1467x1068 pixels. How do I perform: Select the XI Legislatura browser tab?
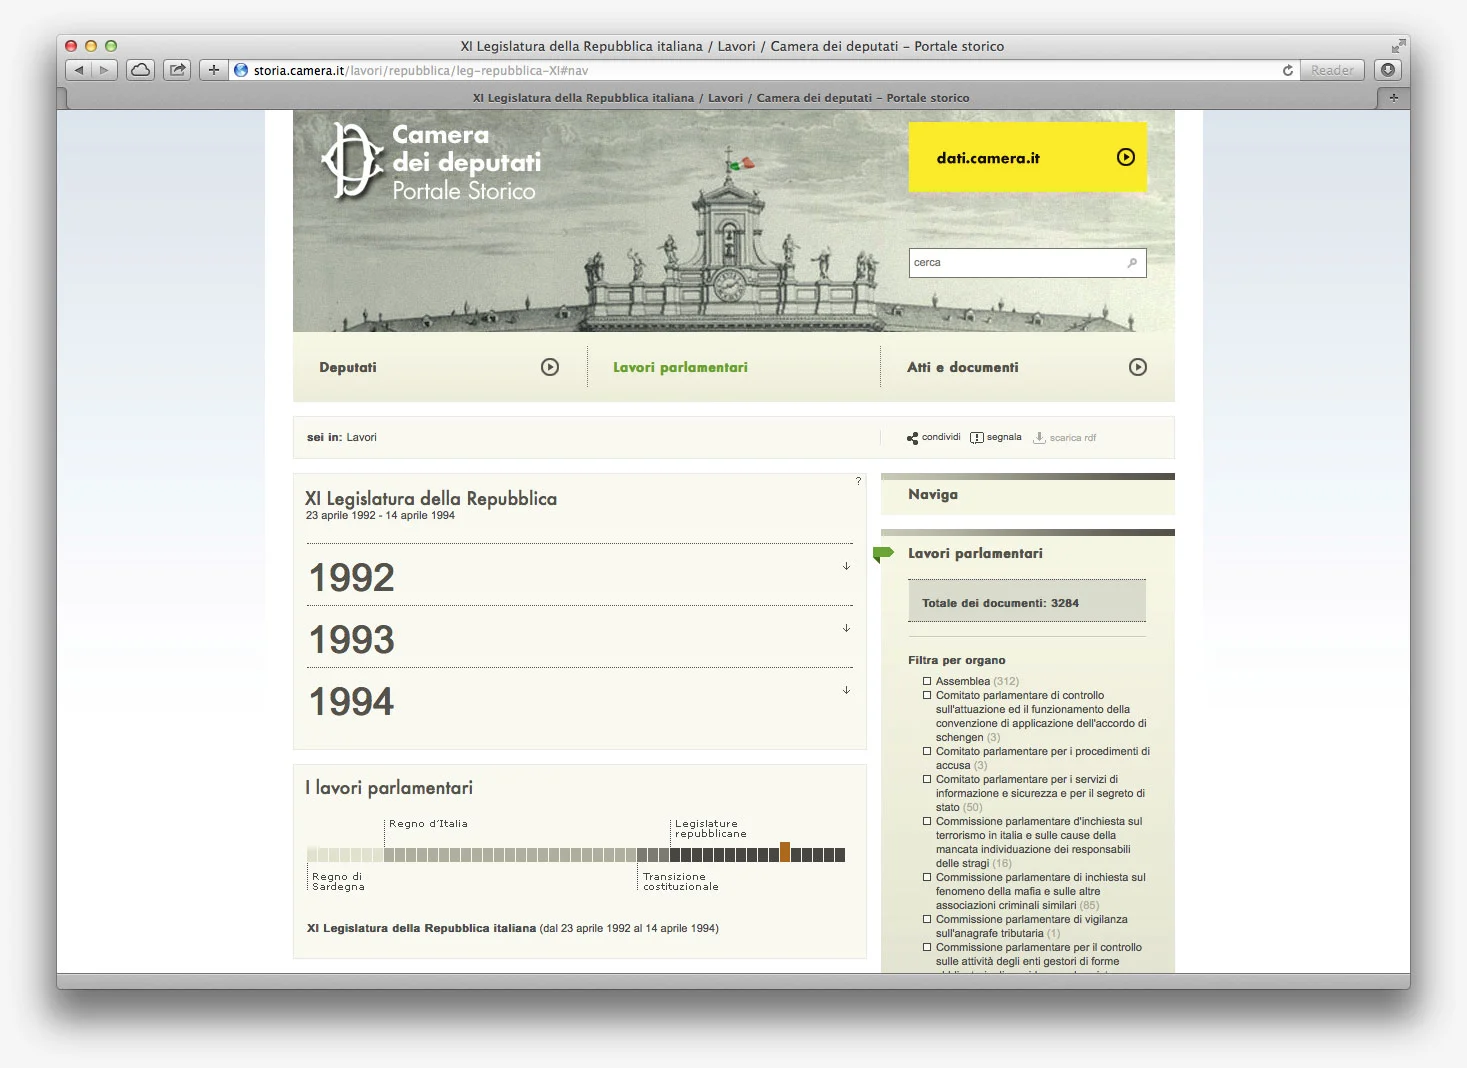[x=721, y=98]
